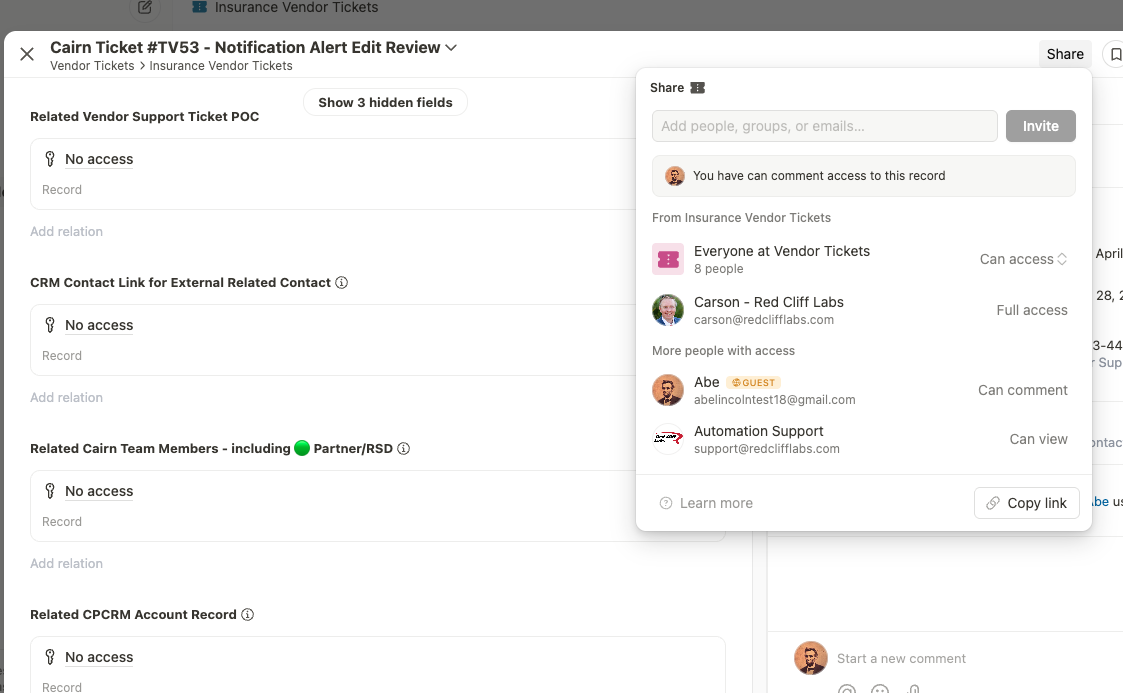
Task: Click the link icon on Copy link button
Action: [992, 503]
